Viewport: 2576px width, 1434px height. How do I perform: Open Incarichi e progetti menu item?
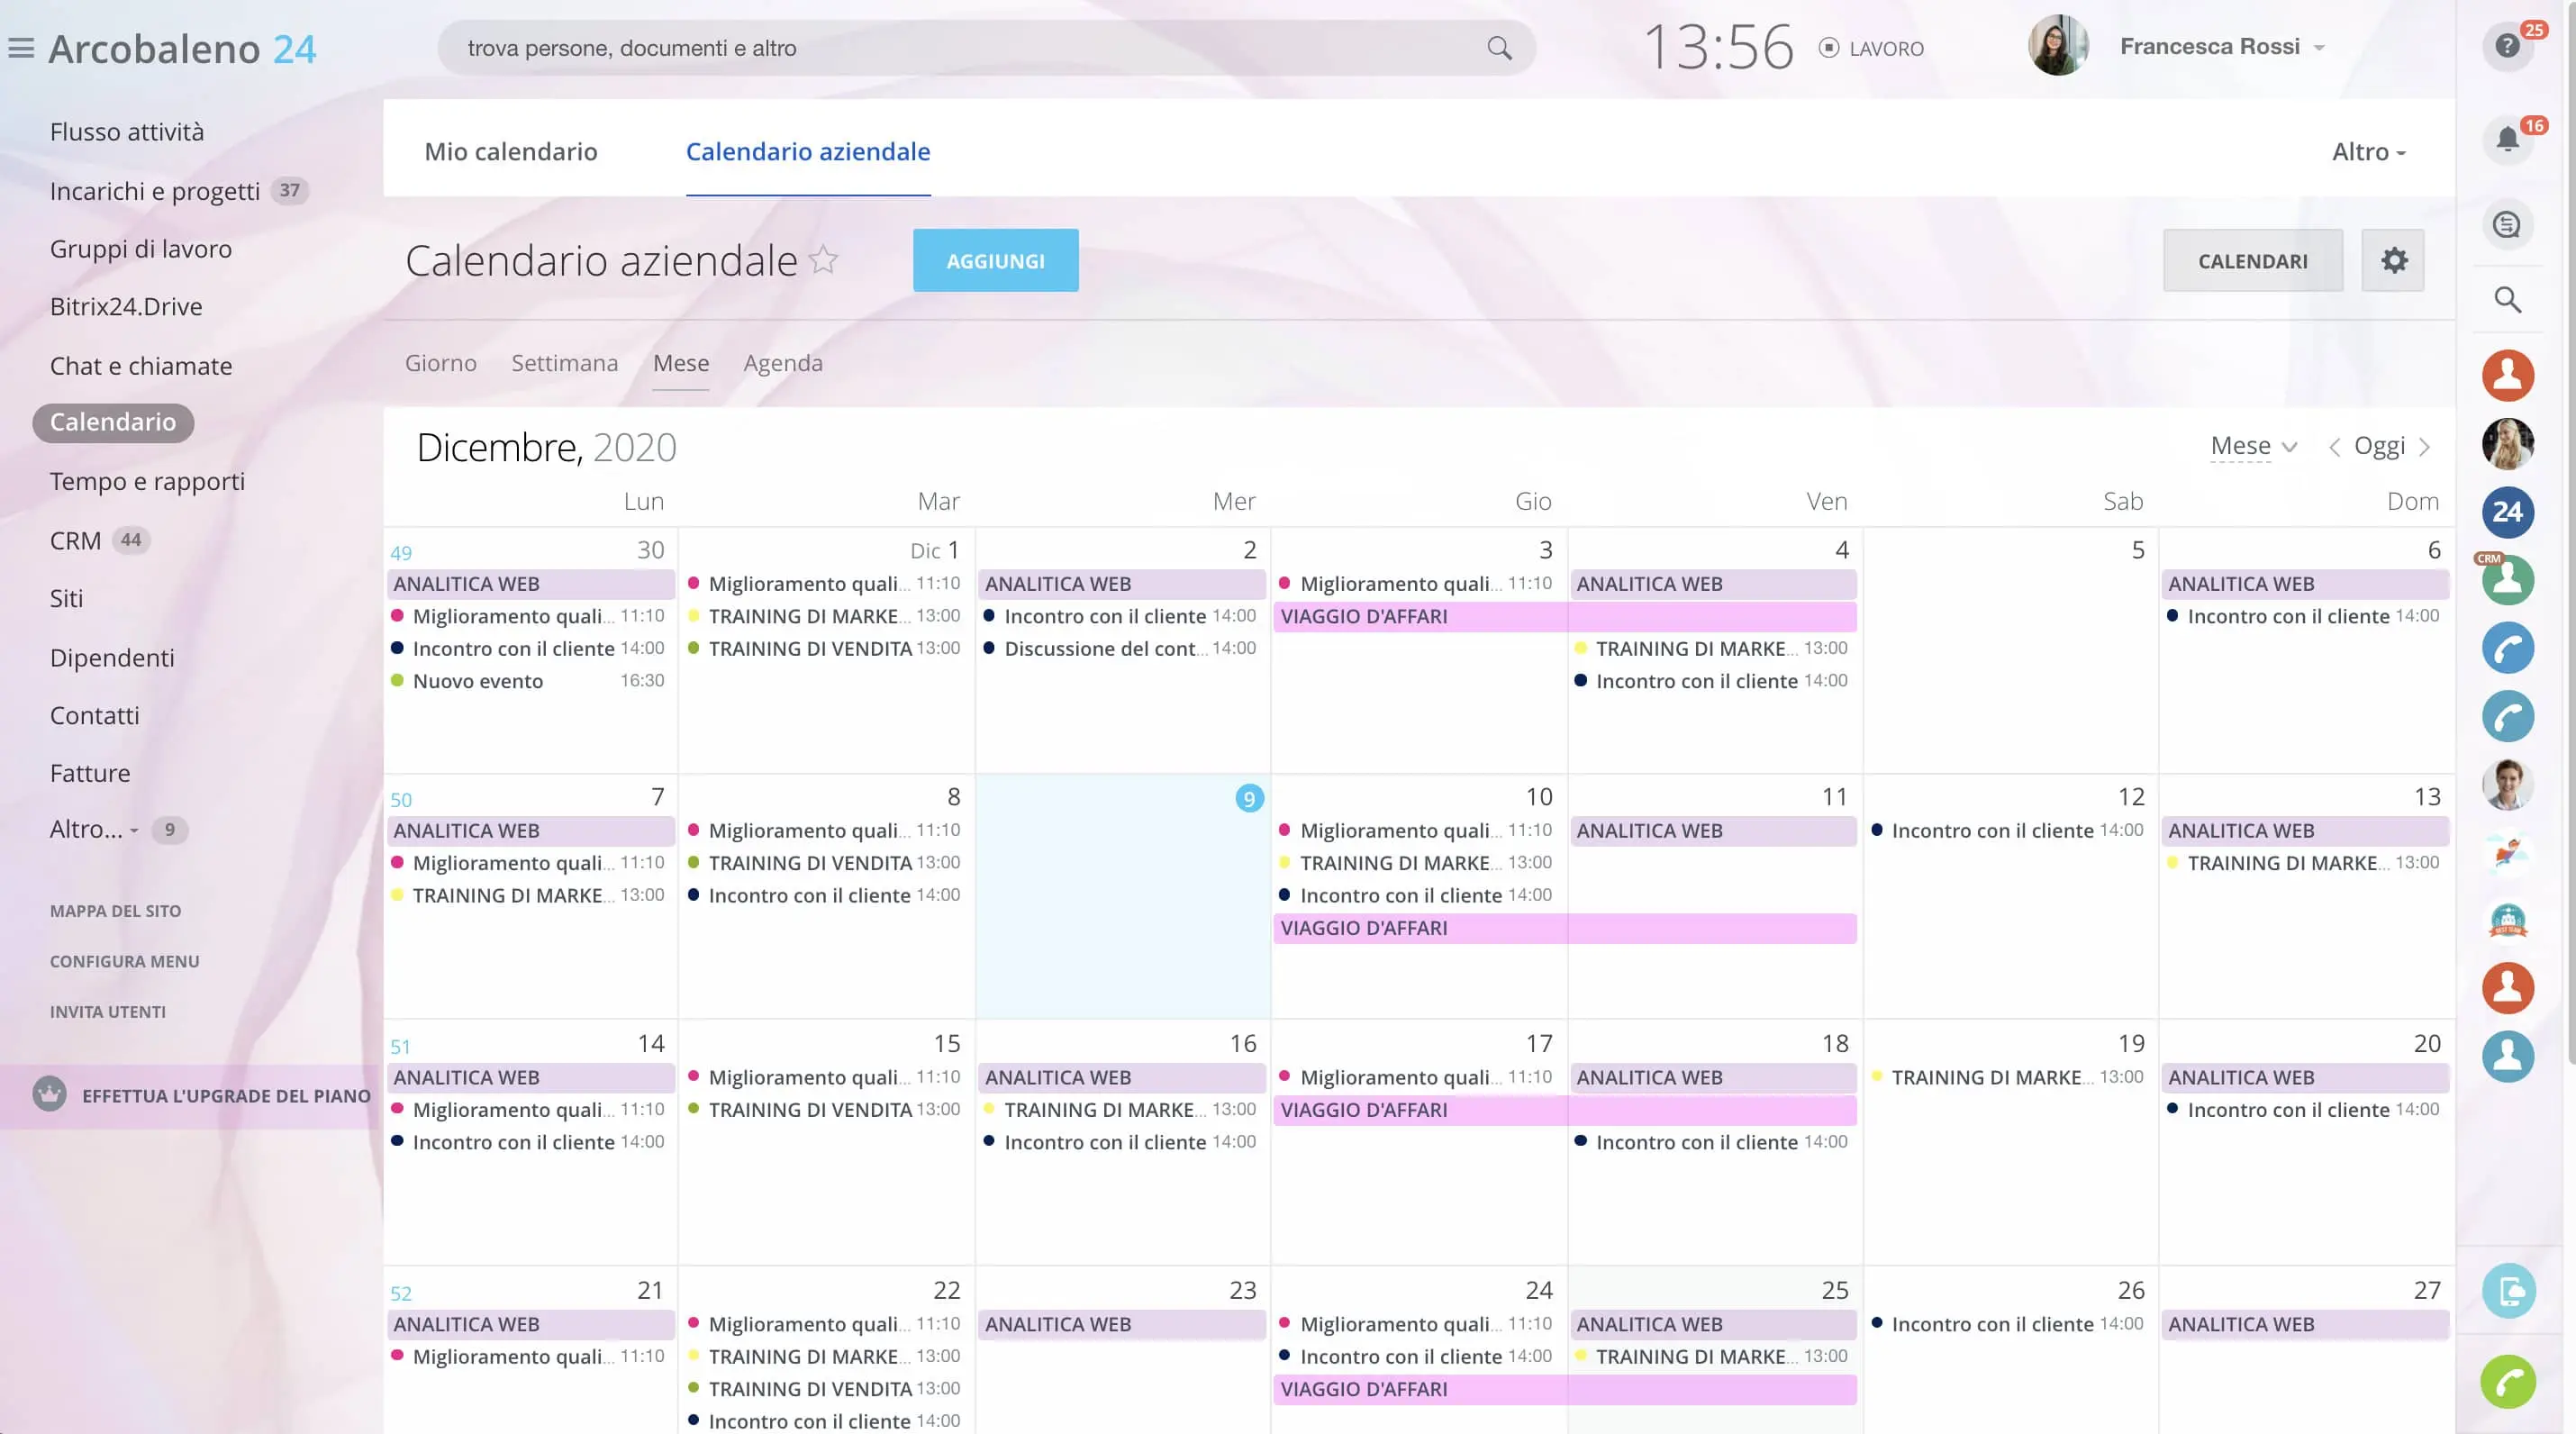tap(155, 191)
